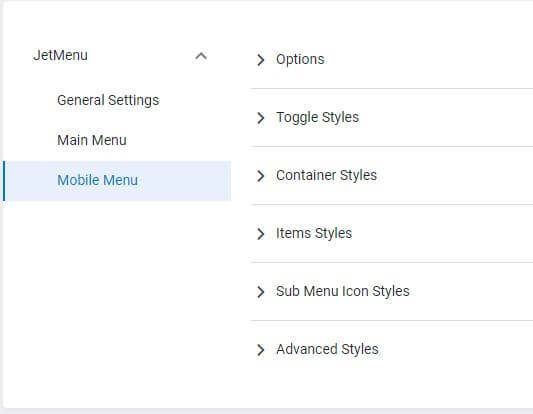Click the chevron beside Sub Menu Icon Styles
Image resolution: width=533 pixels, height=414 pixels.
click(261, 292)
